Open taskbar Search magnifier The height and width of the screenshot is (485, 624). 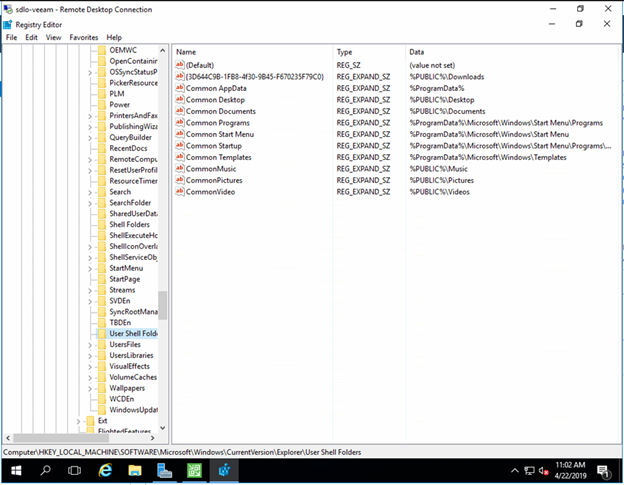click(x=45, y=471)
